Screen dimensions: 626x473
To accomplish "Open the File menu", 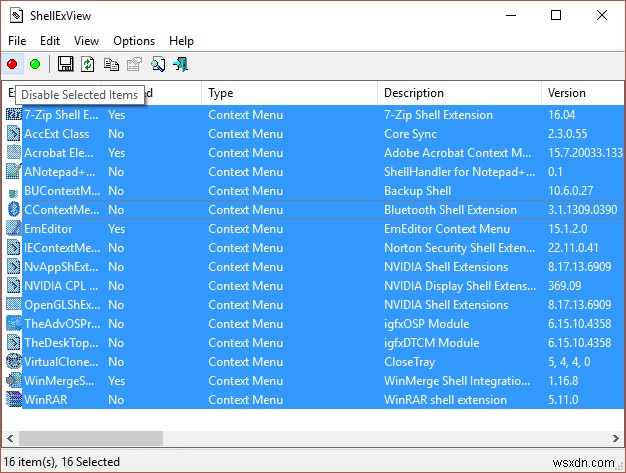I will coord(17,41).
